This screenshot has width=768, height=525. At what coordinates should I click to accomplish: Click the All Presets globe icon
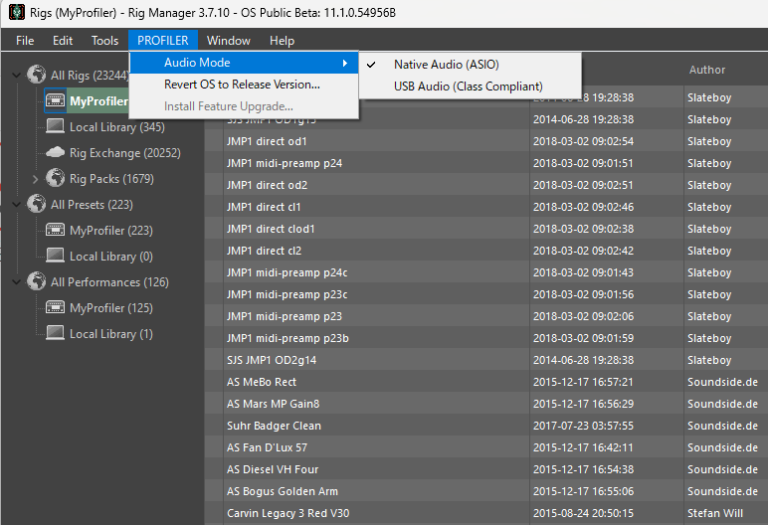[x=37, y=204]
